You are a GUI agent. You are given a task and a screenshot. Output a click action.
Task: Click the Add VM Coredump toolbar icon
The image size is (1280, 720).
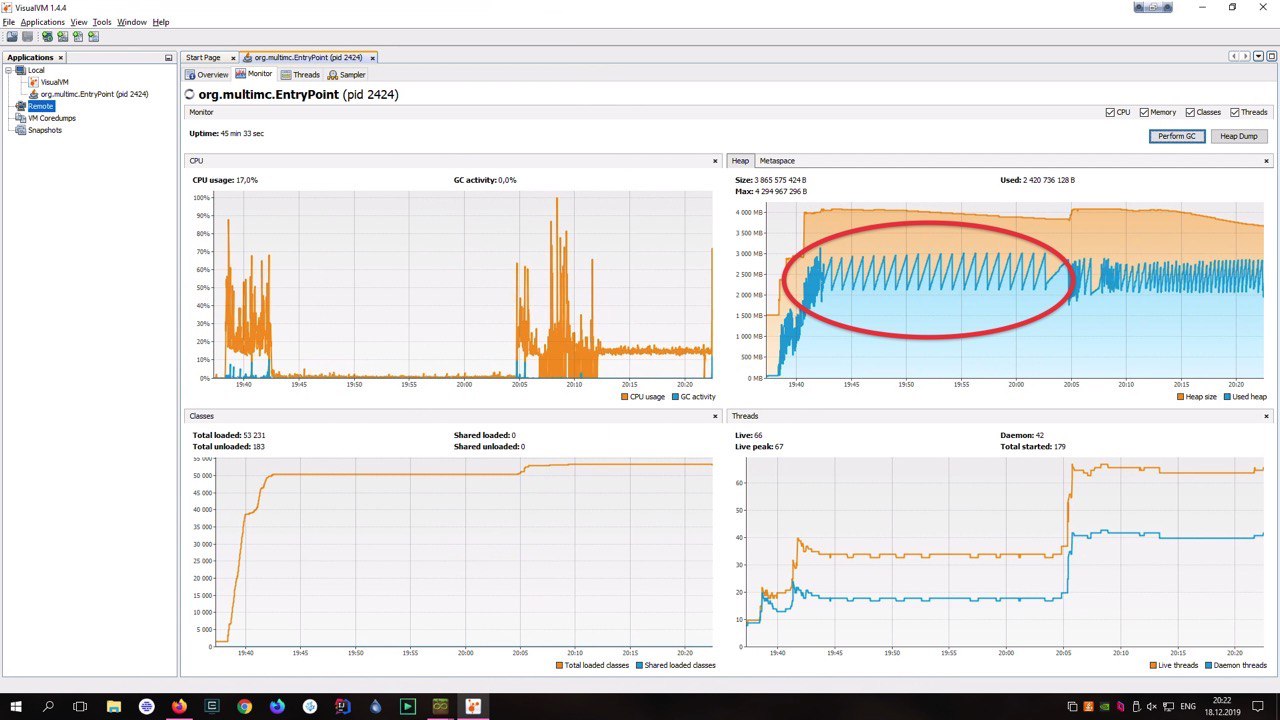point(78,36)
